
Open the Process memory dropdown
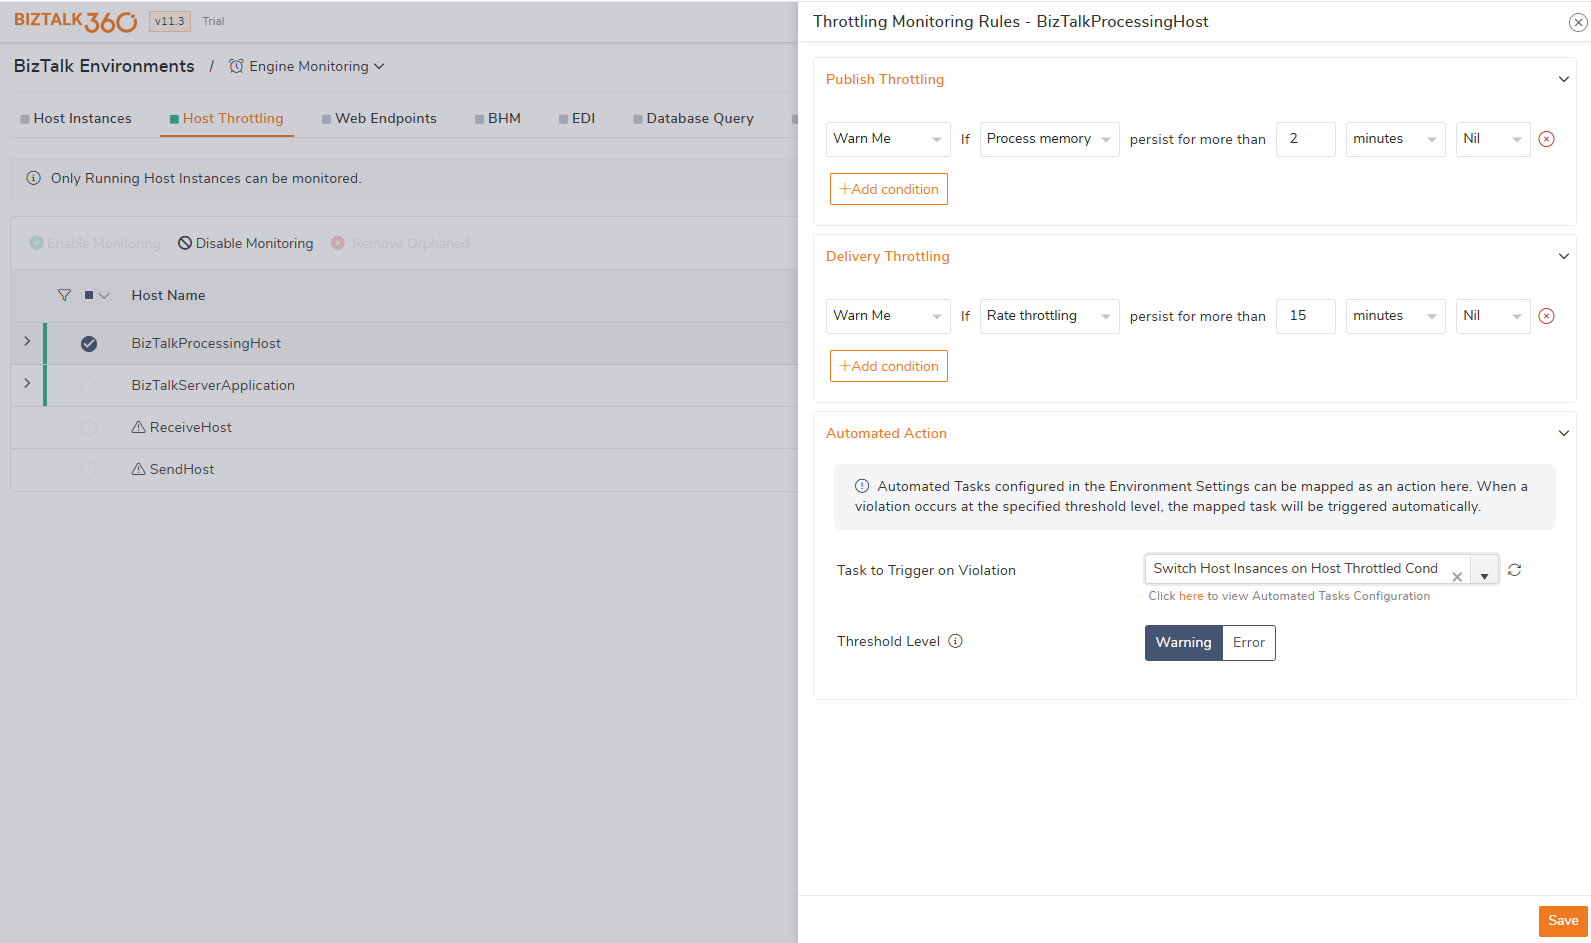(x=1049, y=139)
